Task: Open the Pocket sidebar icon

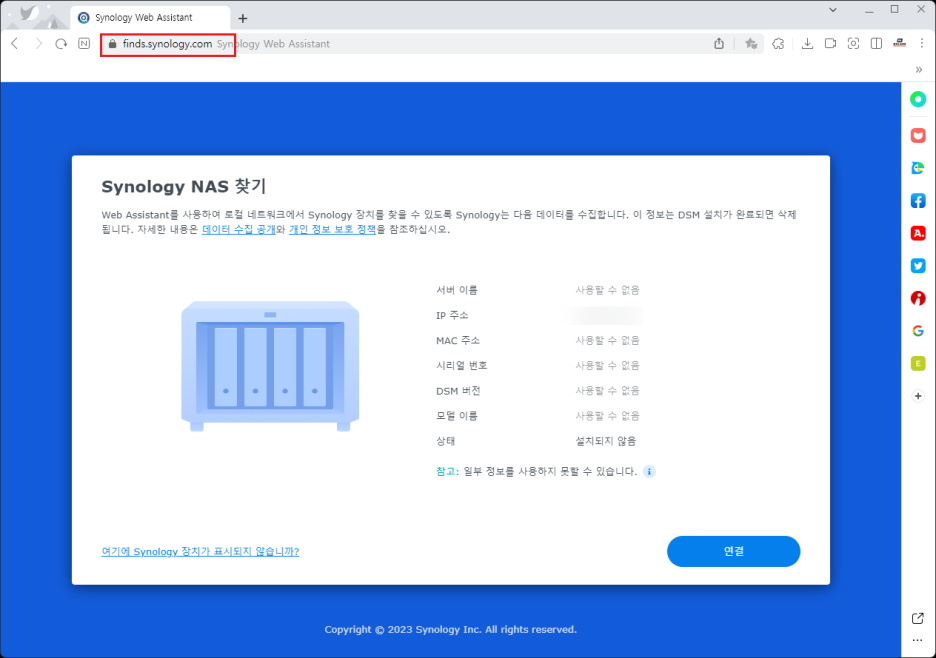Action: click(x=918, y=136)
